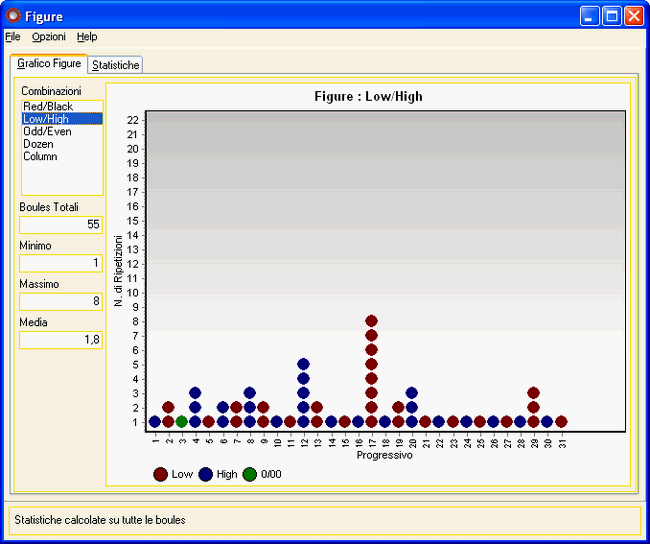Click the Minimo value field

tap(61, 263)
